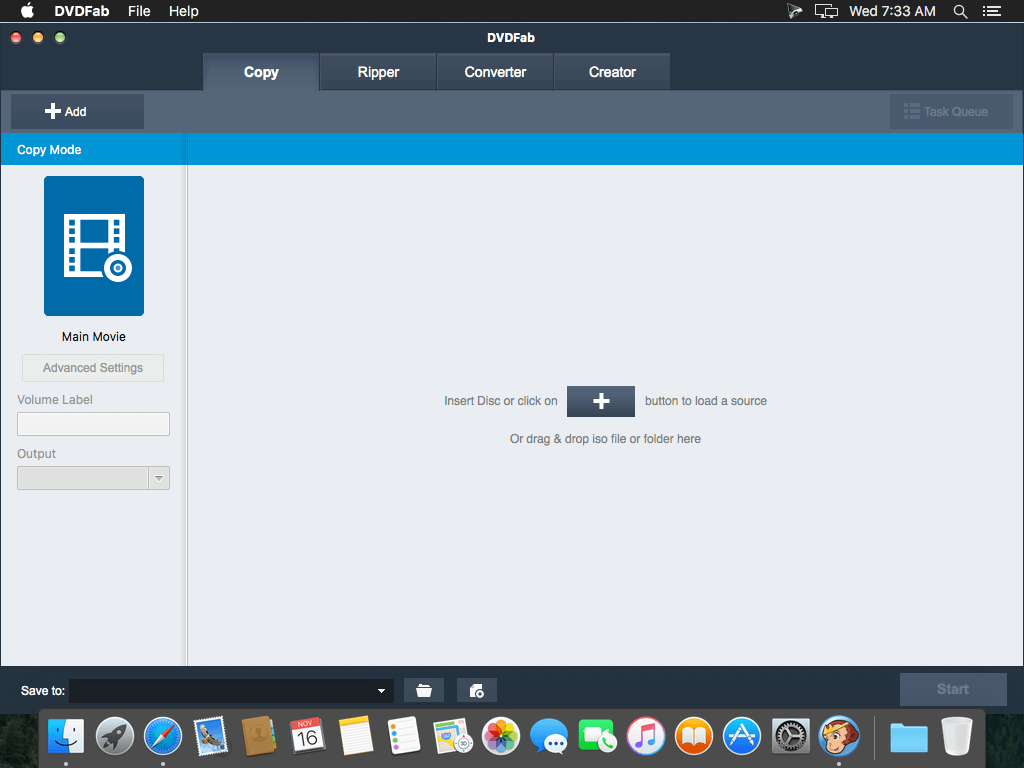1024x768 pixels.
Task: Open Notes from the Dock
Action: (356, 736)
